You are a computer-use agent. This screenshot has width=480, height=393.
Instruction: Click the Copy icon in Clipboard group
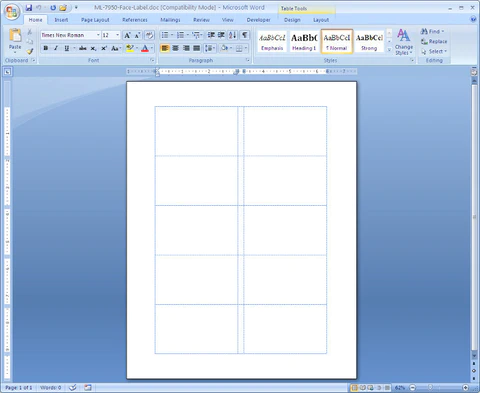pos(30,41)
